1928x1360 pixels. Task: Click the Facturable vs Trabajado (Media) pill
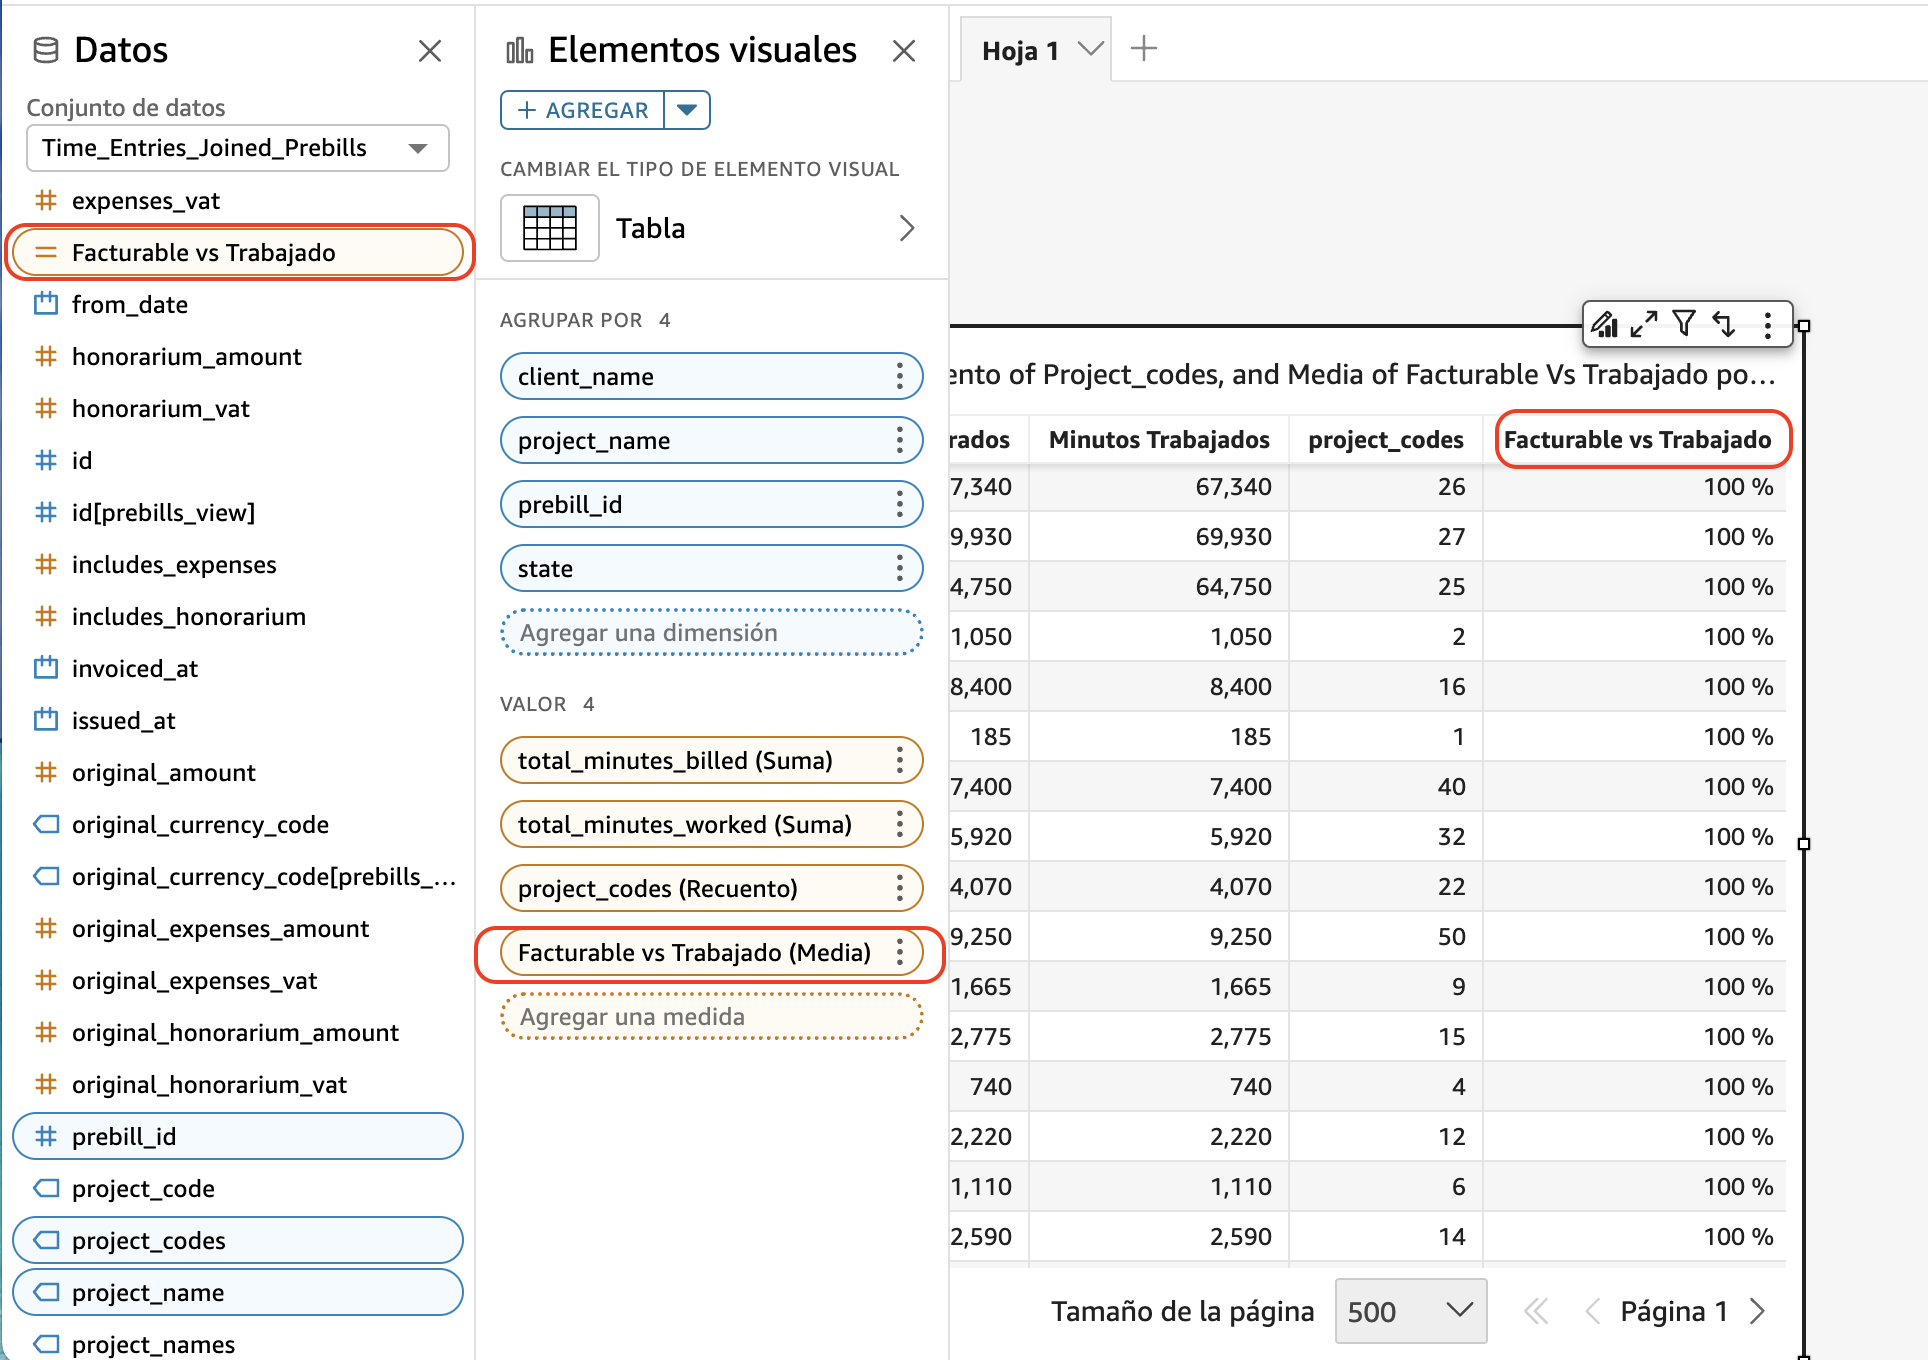pyautogui.click(x=711, y=953)
